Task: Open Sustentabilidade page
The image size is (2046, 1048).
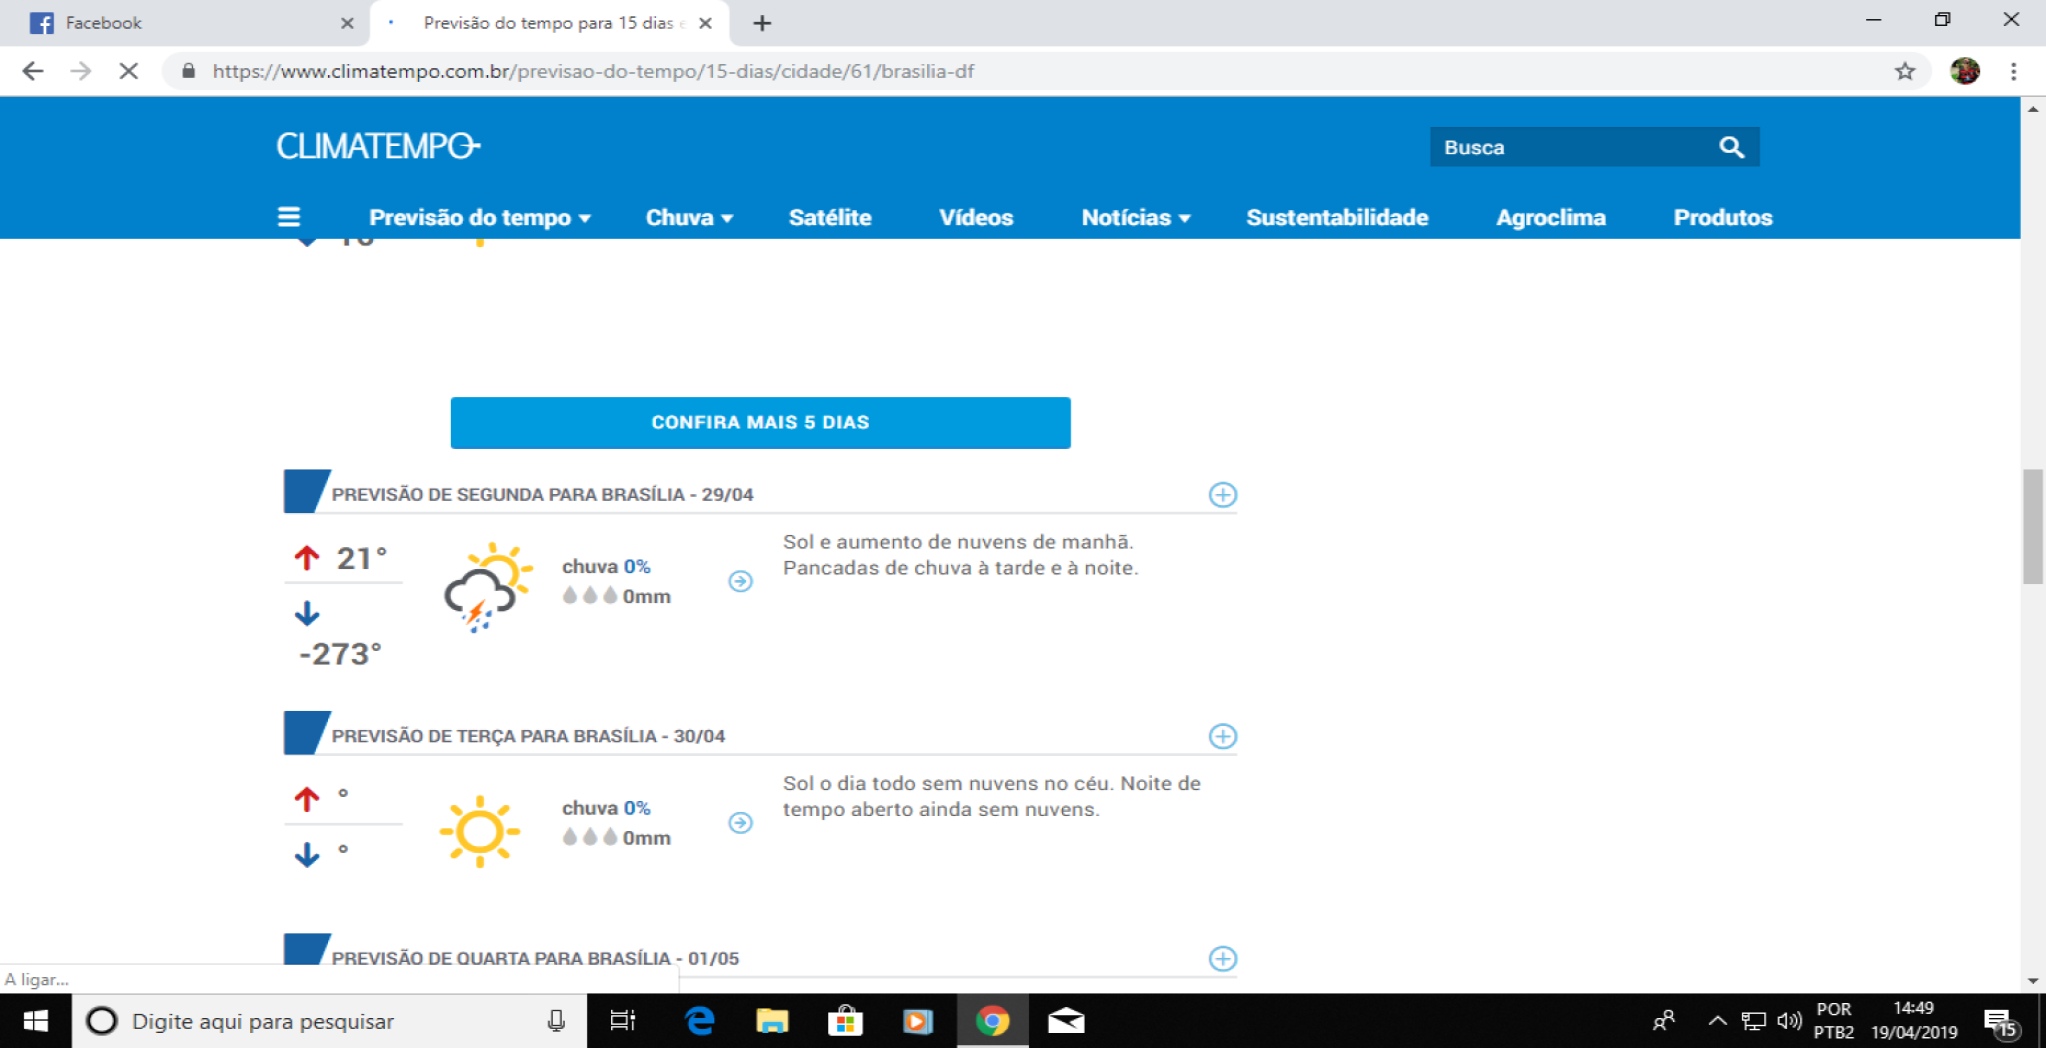Action: 1337,217
